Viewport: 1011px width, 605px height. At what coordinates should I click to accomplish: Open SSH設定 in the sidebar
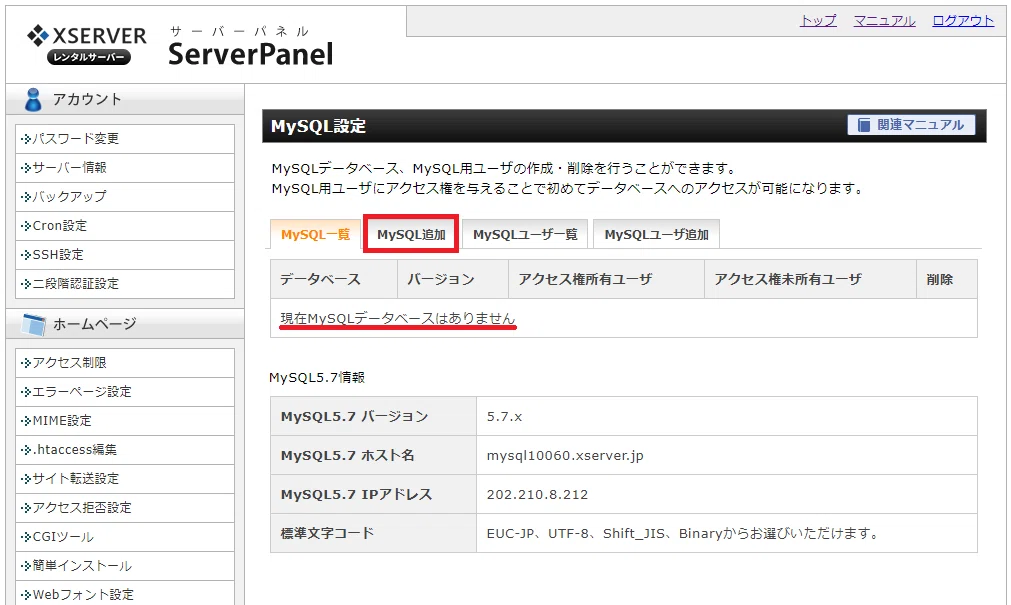[x=125, y=255]
